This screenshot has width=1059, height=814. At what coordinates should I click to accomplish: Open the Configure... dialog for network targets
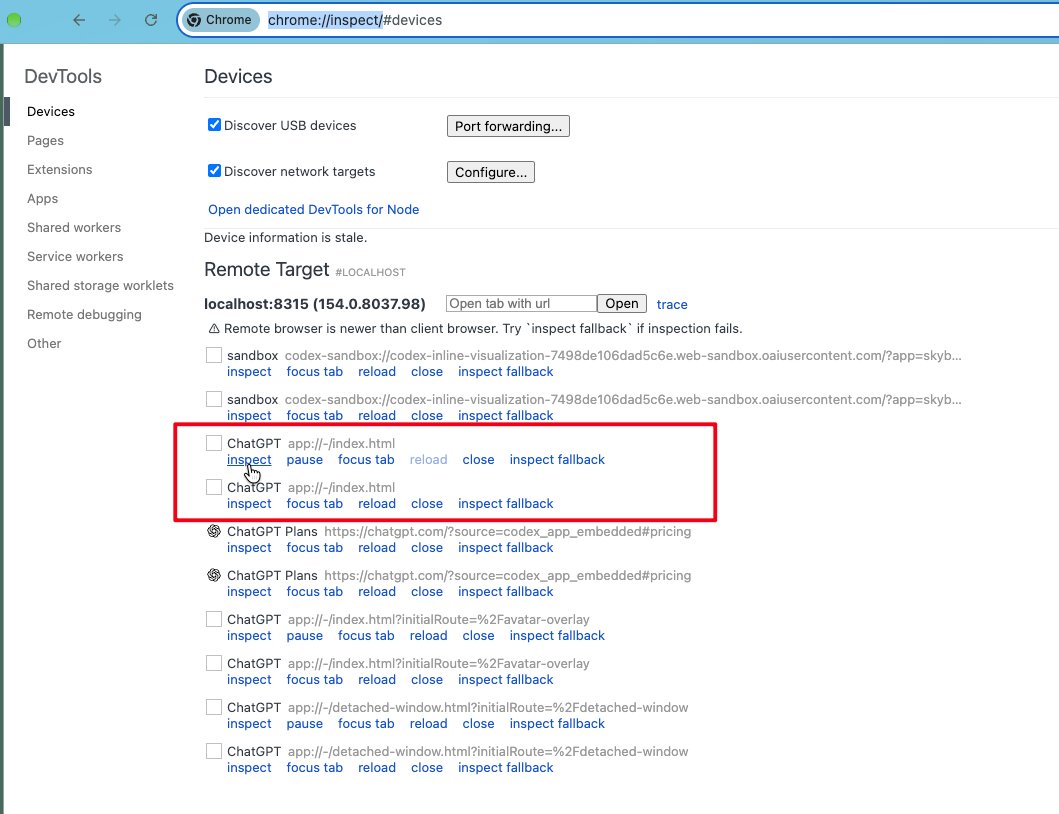point(490,172)
